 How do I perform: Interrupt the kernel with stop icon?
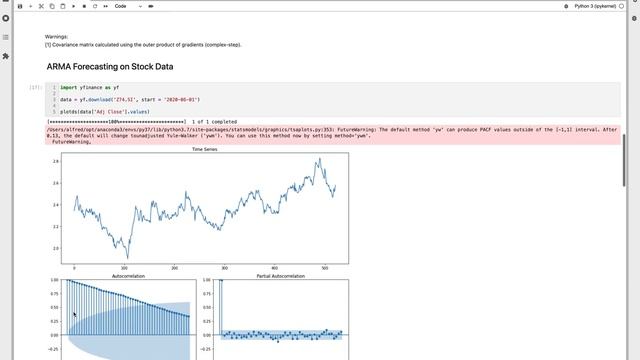coord(84,6)
